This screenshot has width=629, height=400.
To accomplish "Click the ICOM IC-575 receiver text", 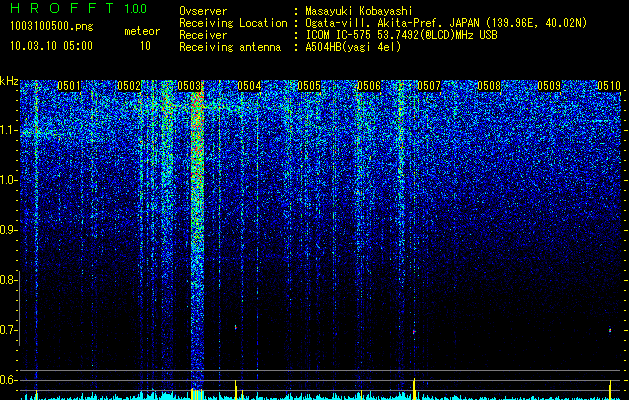I will point(401,35).
